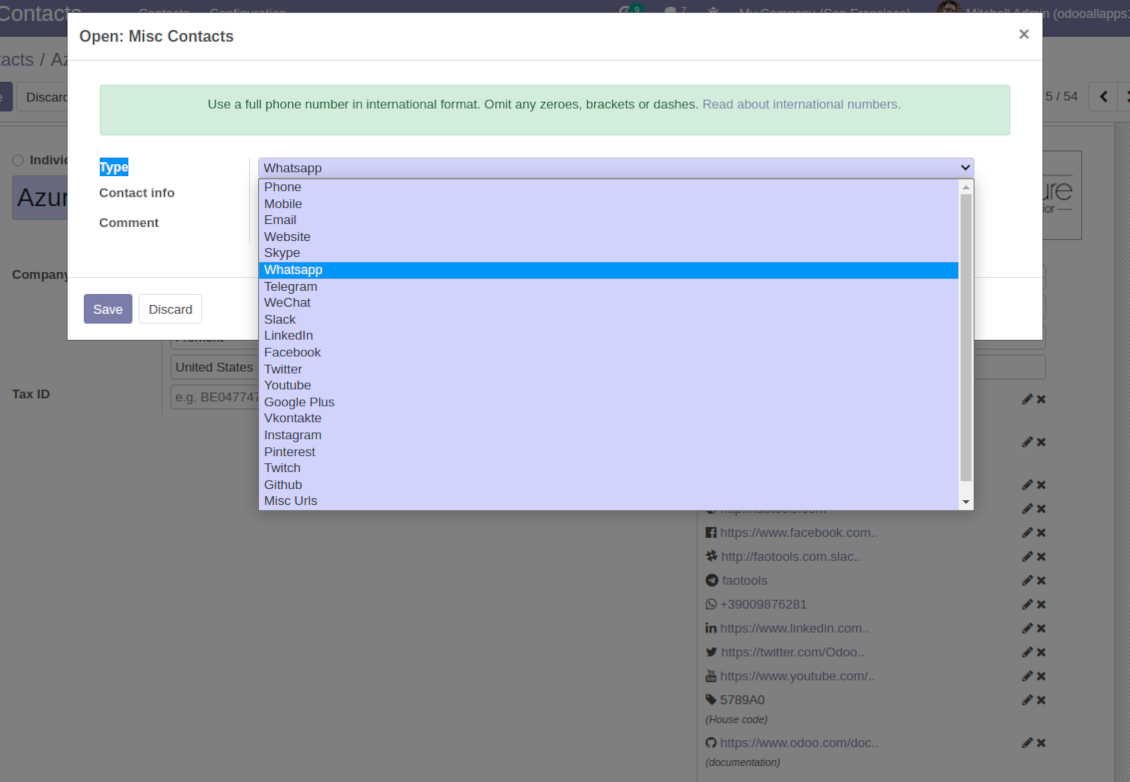The width and height of the screenshot is (1130, 782).
Task: Click the Contact info label
Action: pos(137,193)
